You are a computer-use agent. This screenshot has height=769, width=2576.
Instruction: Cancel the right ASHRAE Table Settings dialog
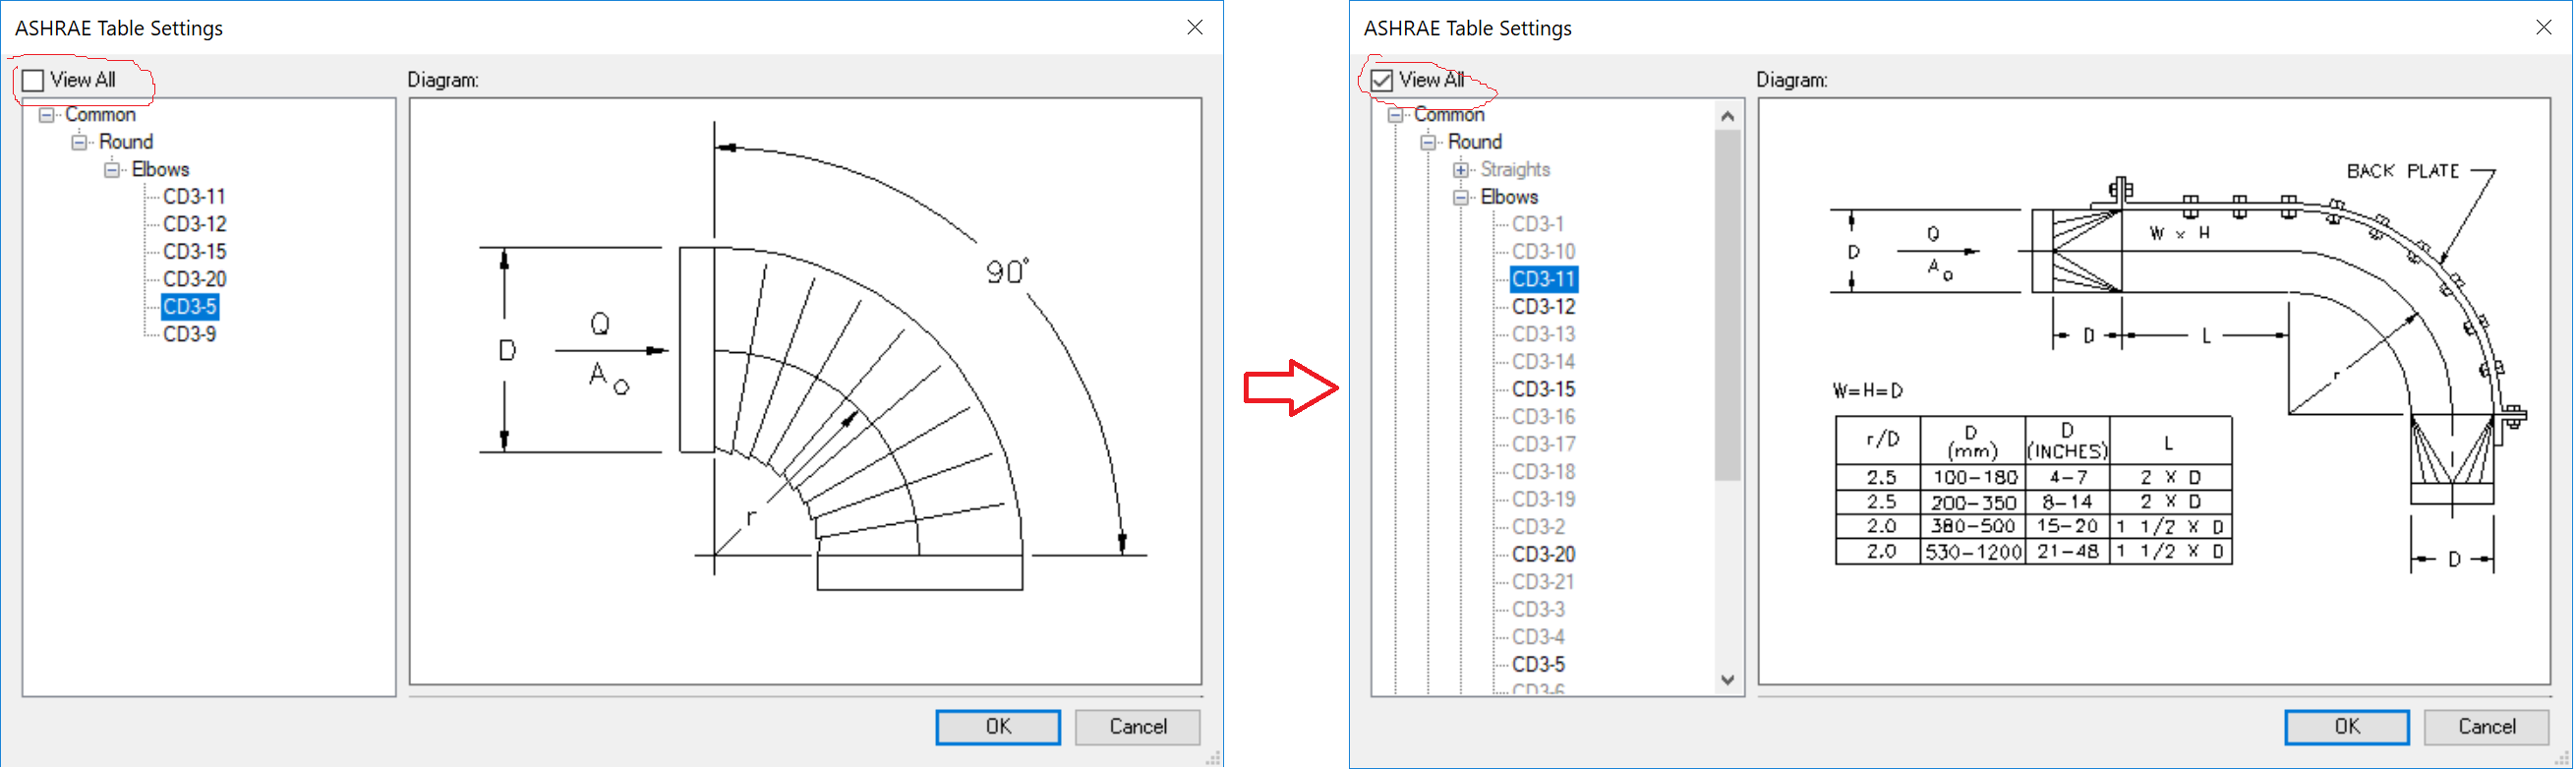(2487, 727)
